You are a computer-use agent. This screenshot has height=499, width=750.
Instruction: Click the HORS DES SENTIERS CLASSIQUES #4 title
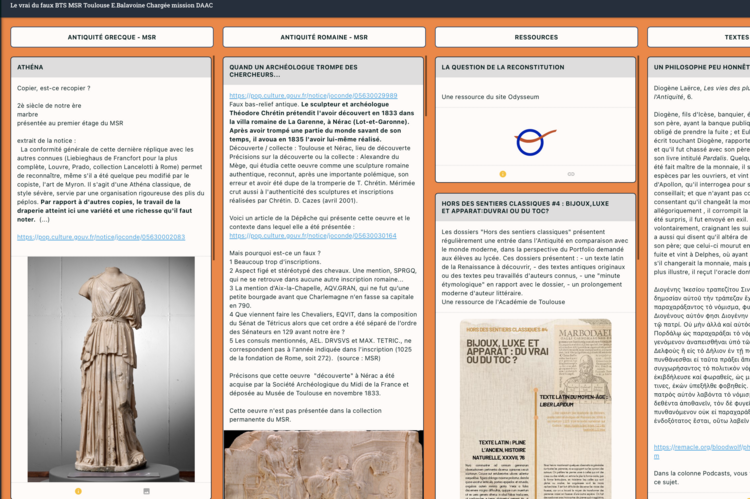click(525, 207)
